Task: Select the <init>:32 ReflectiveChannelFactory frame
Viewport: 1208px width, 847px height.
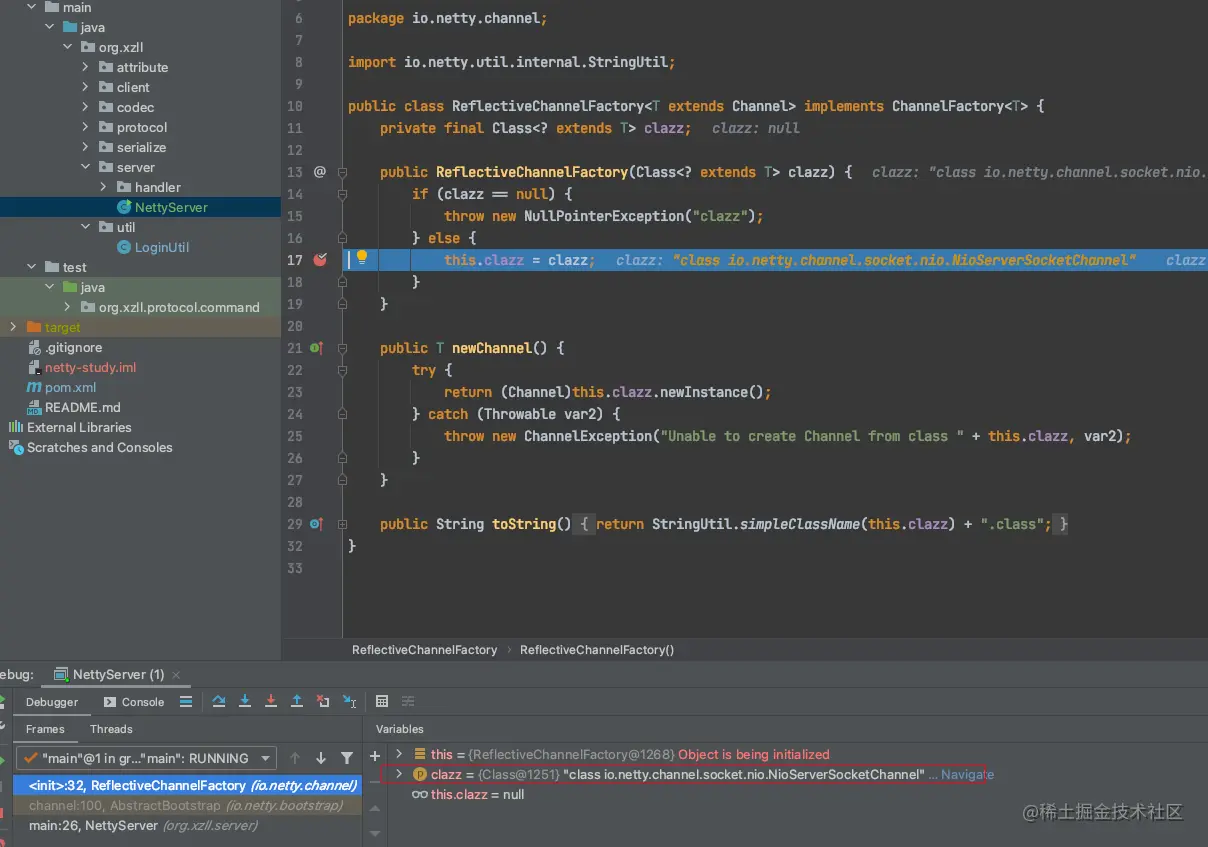Action: pyautogui.click(x=187, y=785)
